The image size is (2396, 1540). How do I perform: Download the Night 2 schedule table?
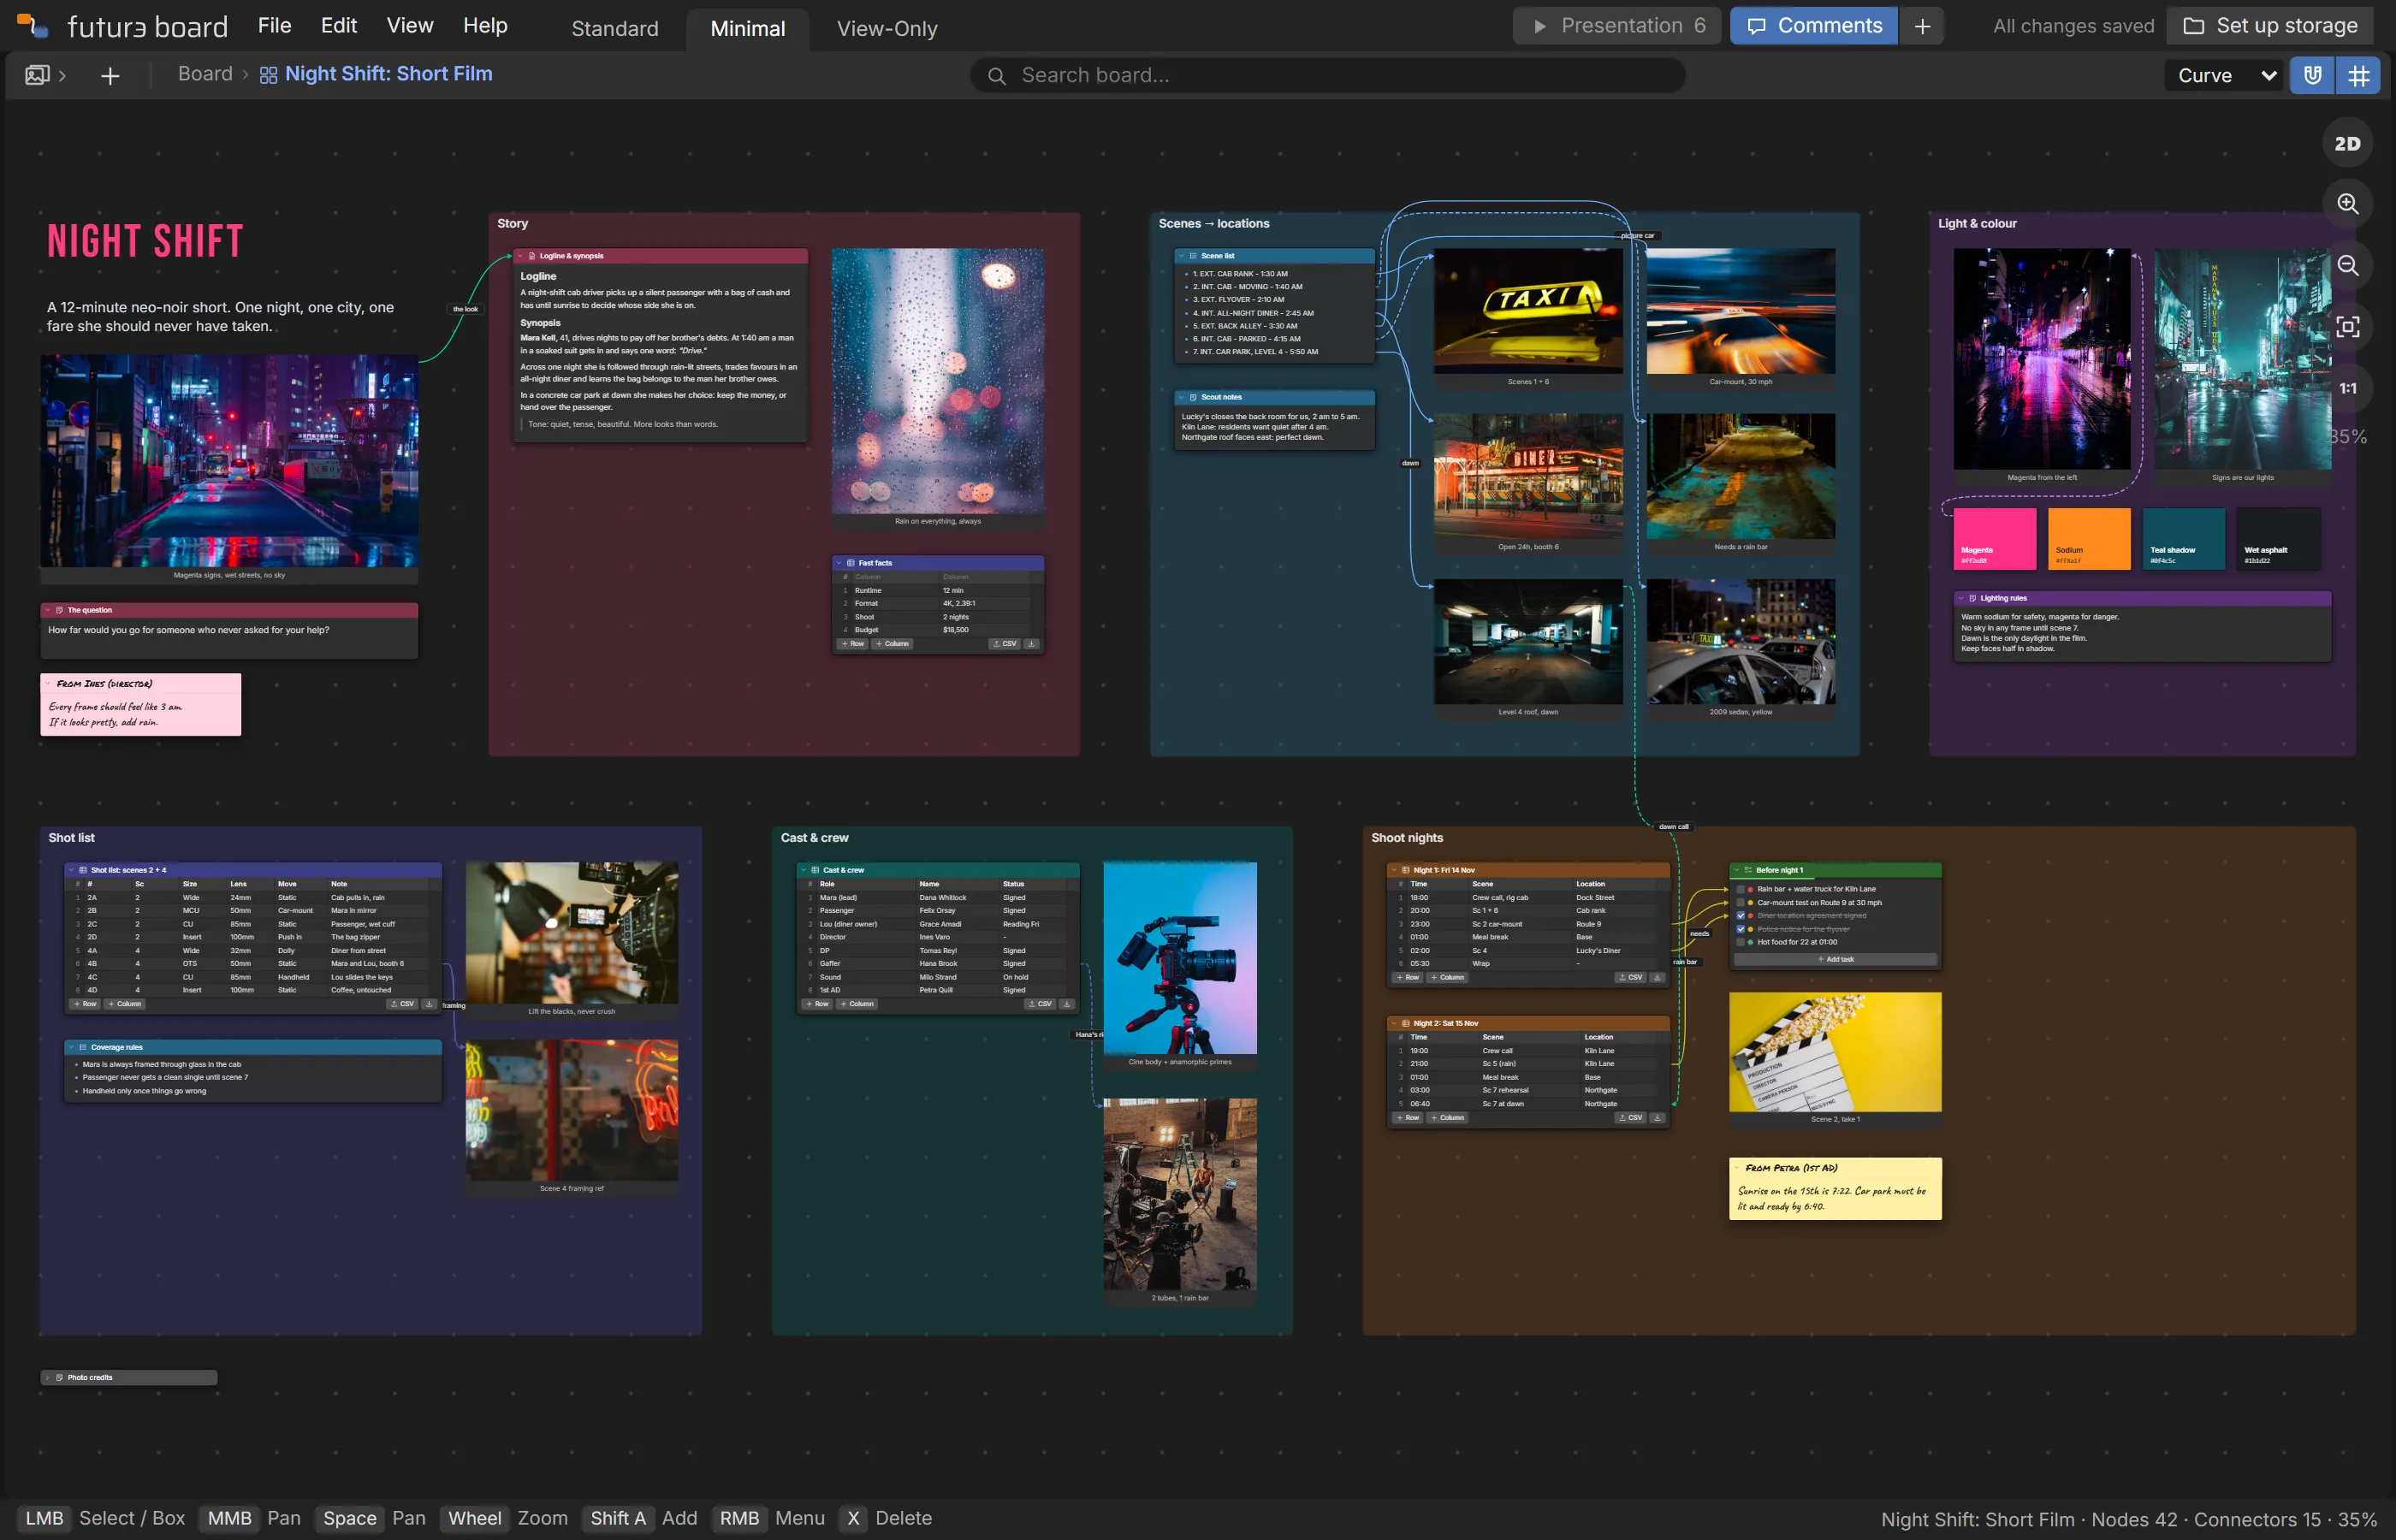tap(1657, 1118)
